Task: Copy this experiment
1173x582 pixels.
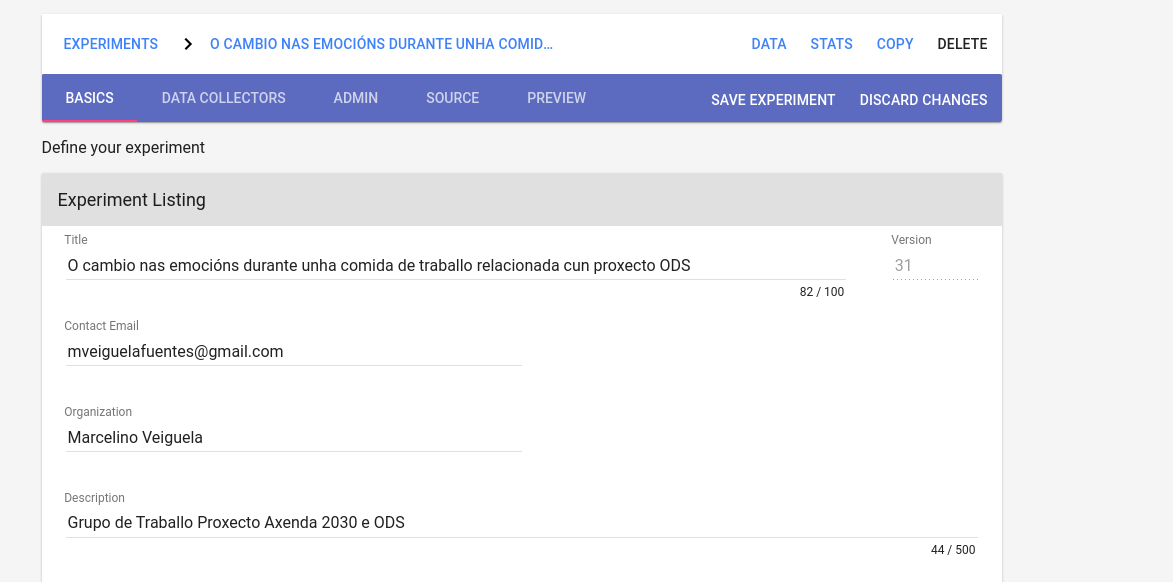Action: click(895, 44)
